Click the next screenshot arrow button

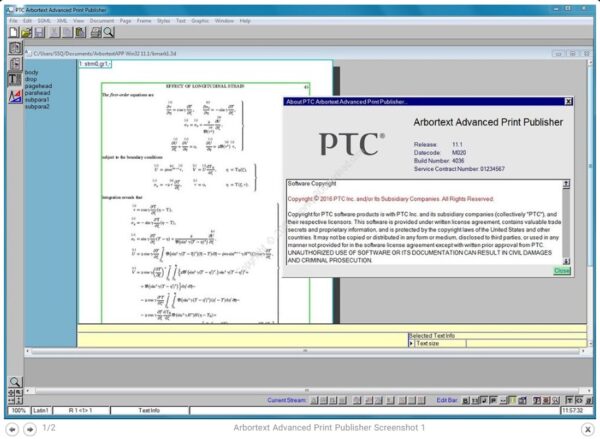point(30,429)
